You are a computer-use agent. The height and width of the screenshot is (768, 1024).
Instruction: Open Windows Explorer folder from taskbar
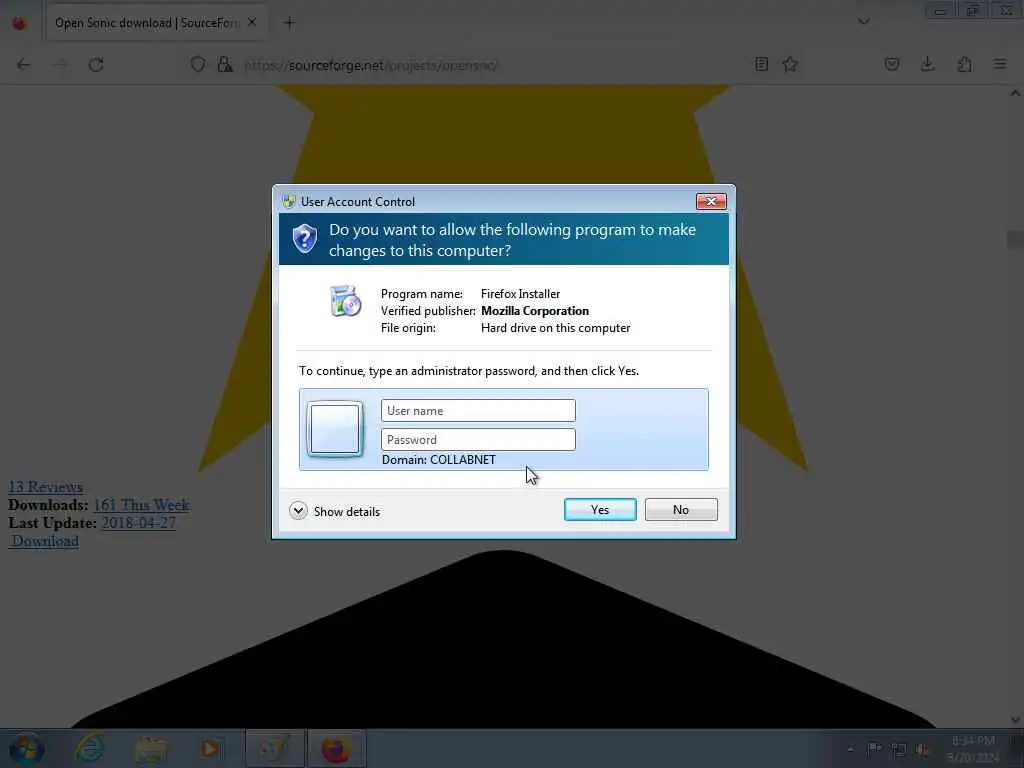tap(151, 748)
